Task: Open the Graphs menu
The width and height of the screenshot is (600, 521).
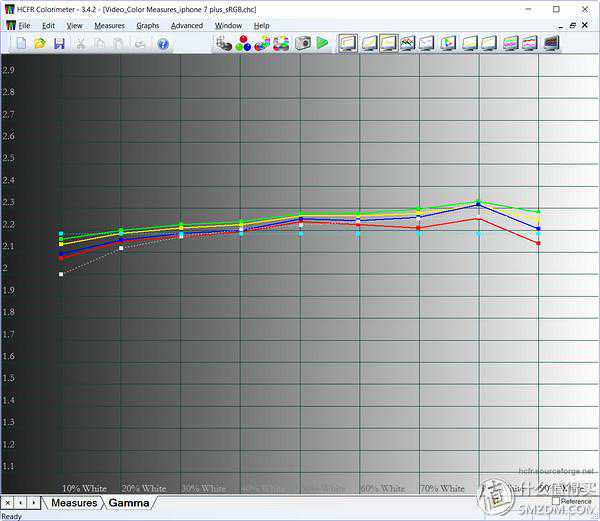Action: 147,25
